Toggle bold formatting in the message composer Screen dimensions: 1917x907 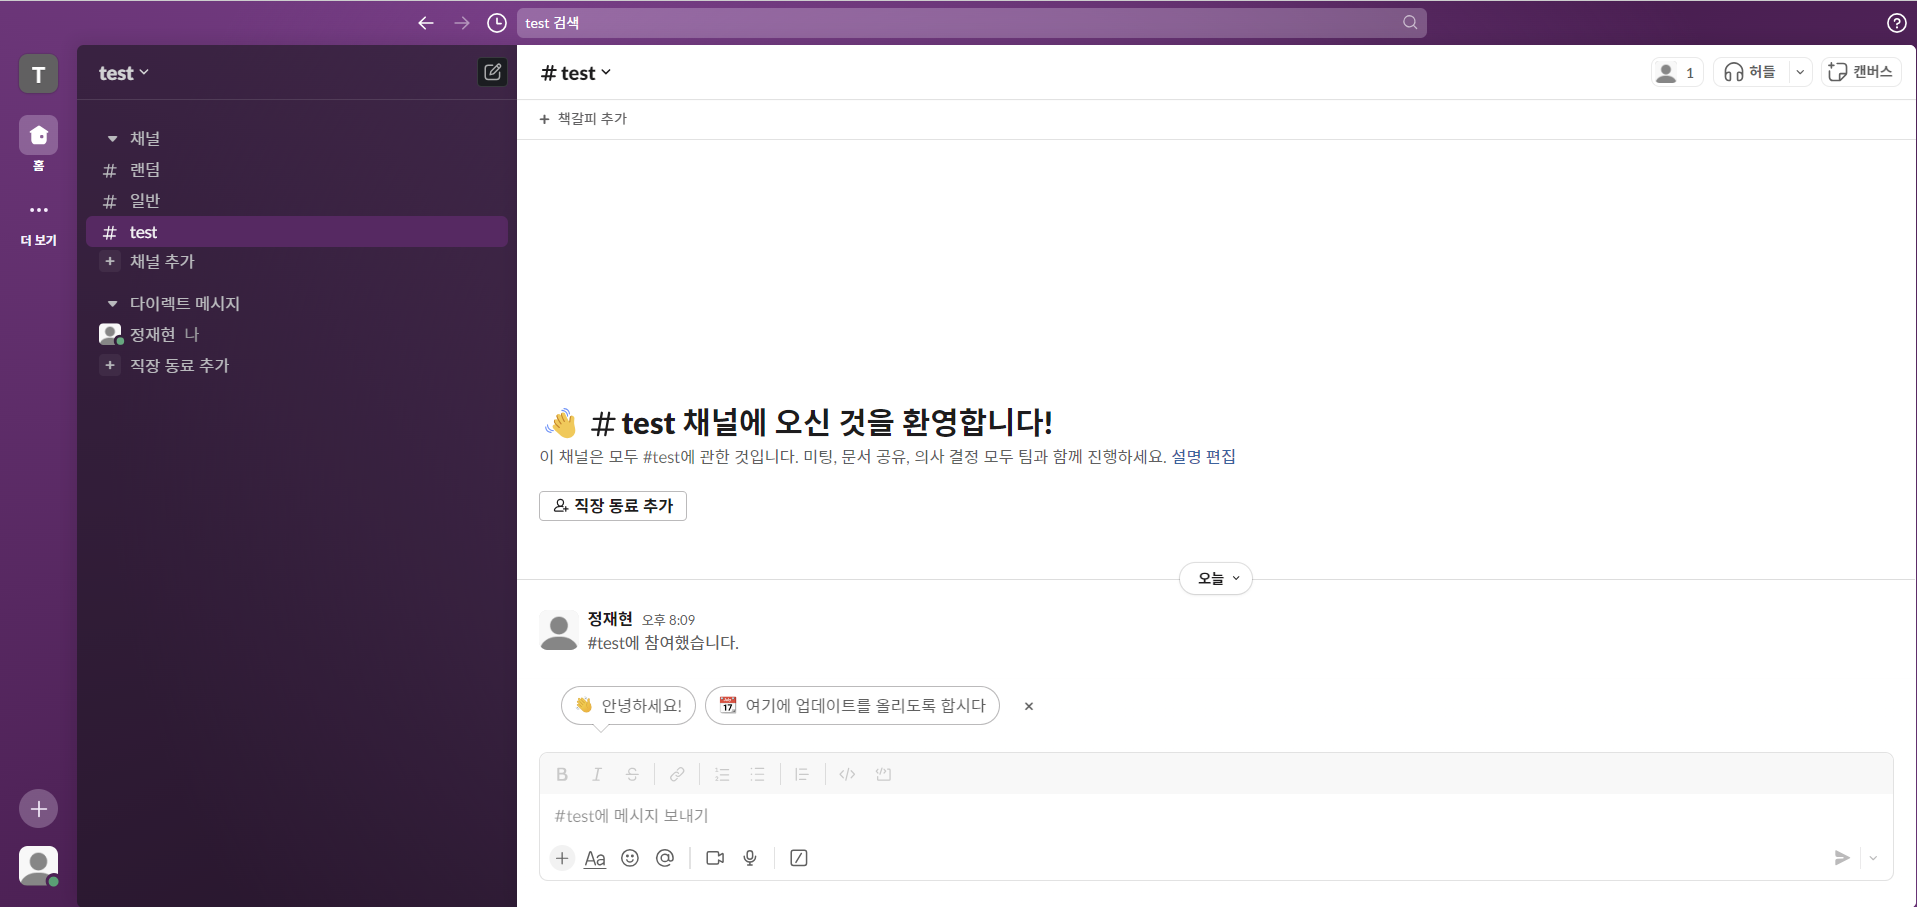(561, 773)
